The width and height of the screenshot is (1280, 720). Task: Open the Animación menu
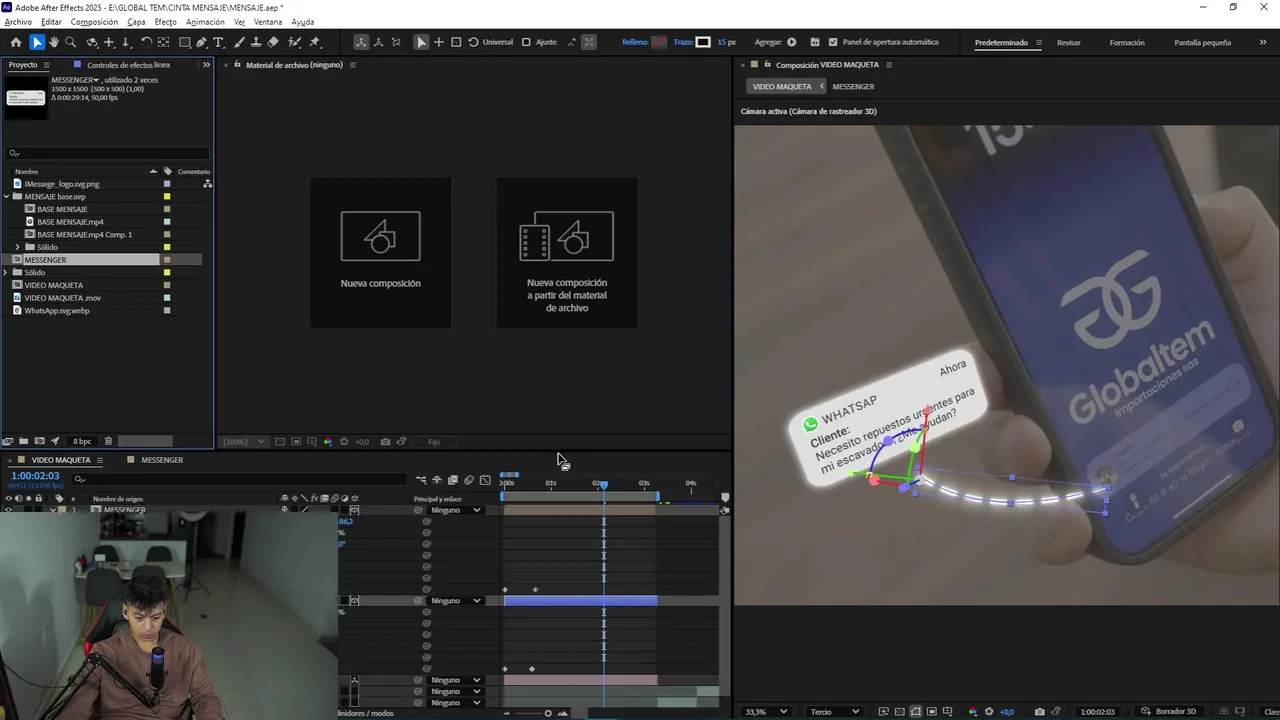click(x=205, y=21)
